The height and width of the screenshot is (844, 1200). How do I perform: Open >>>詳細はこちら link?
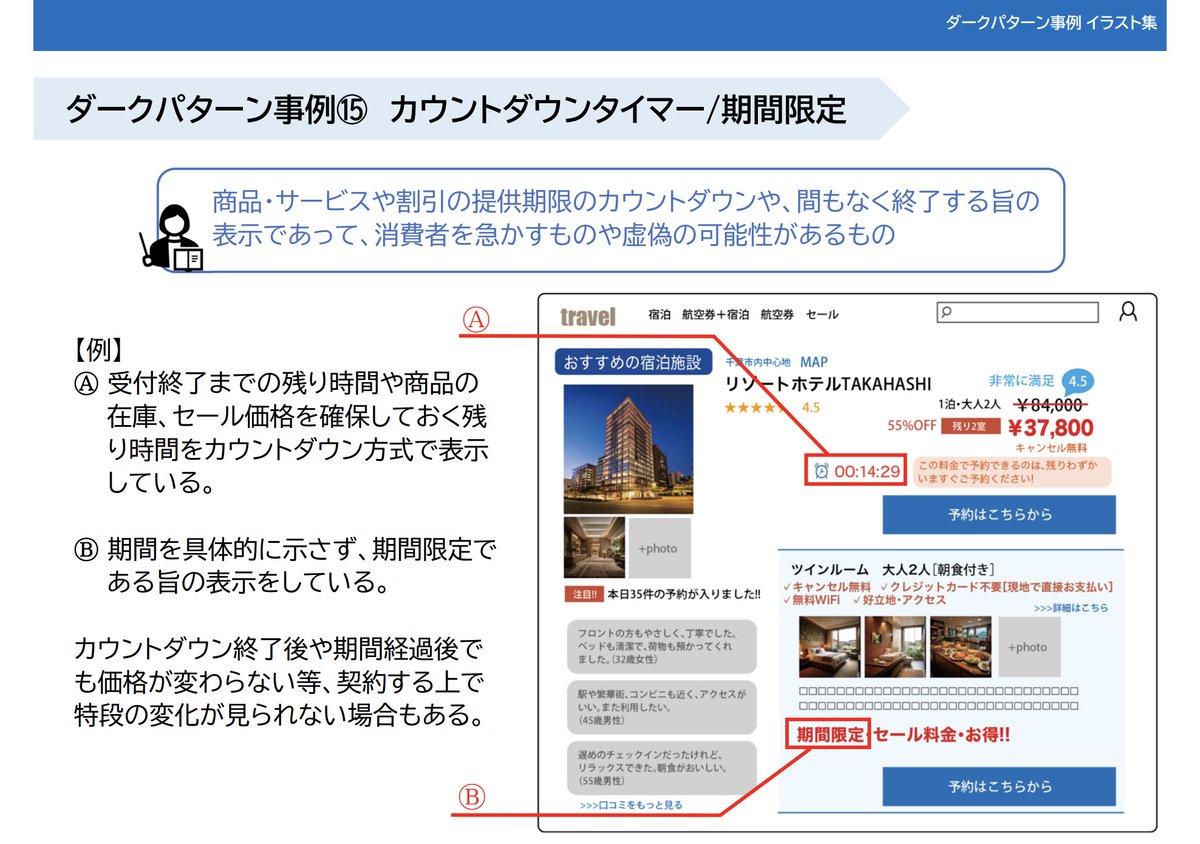[x=1071, y=607]
